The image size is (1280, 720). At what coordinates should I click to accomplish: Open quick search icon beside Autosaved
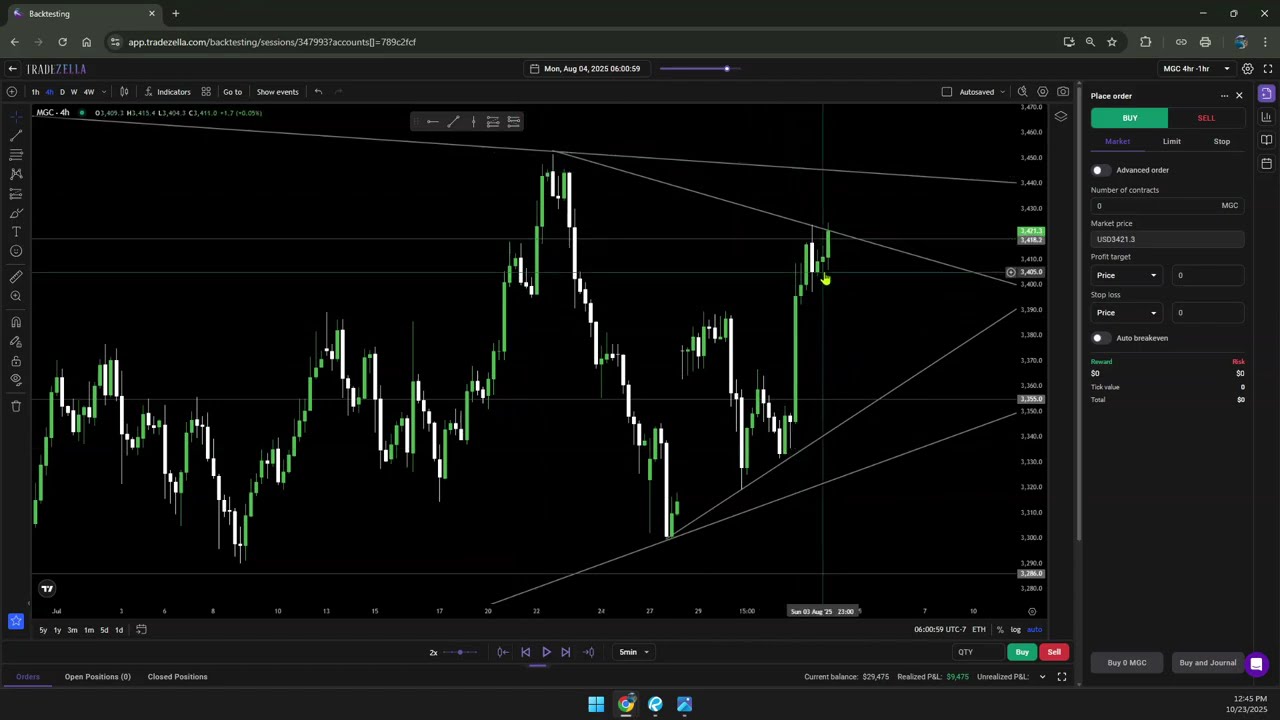tap(1022, 92)
